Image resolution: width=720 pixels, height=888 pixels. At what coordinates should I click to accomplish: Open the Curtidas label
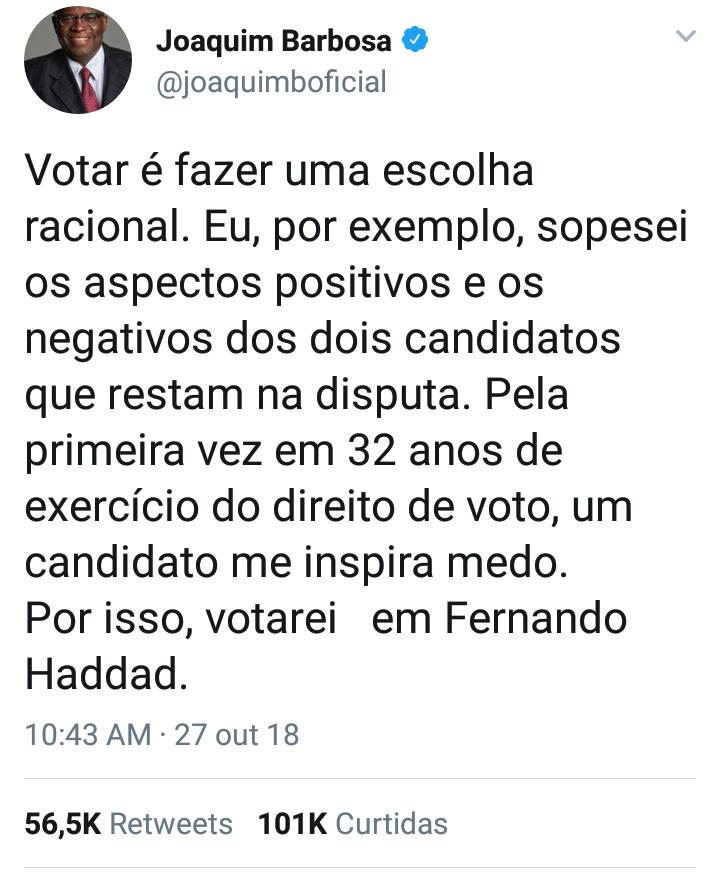[391, 824]
